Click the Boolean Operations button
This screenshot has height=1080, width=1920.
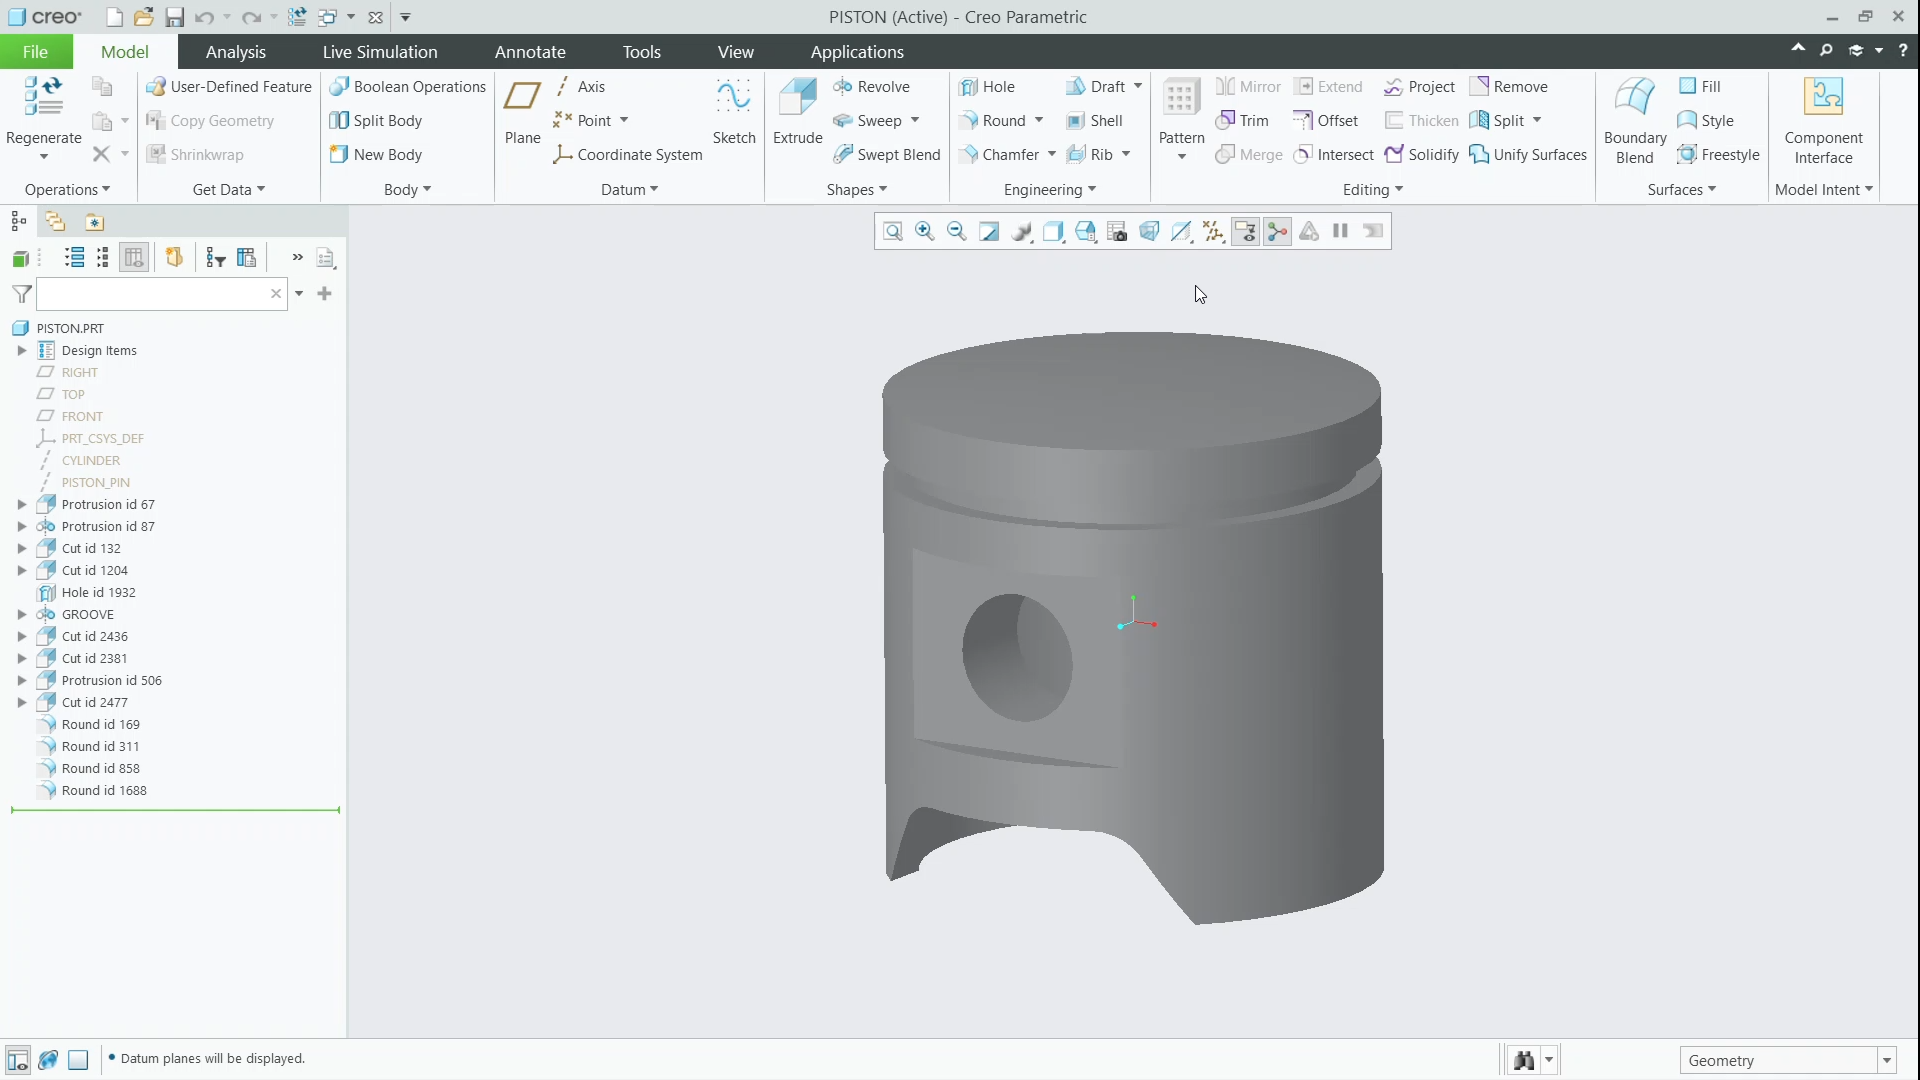(x=408, y=87)
